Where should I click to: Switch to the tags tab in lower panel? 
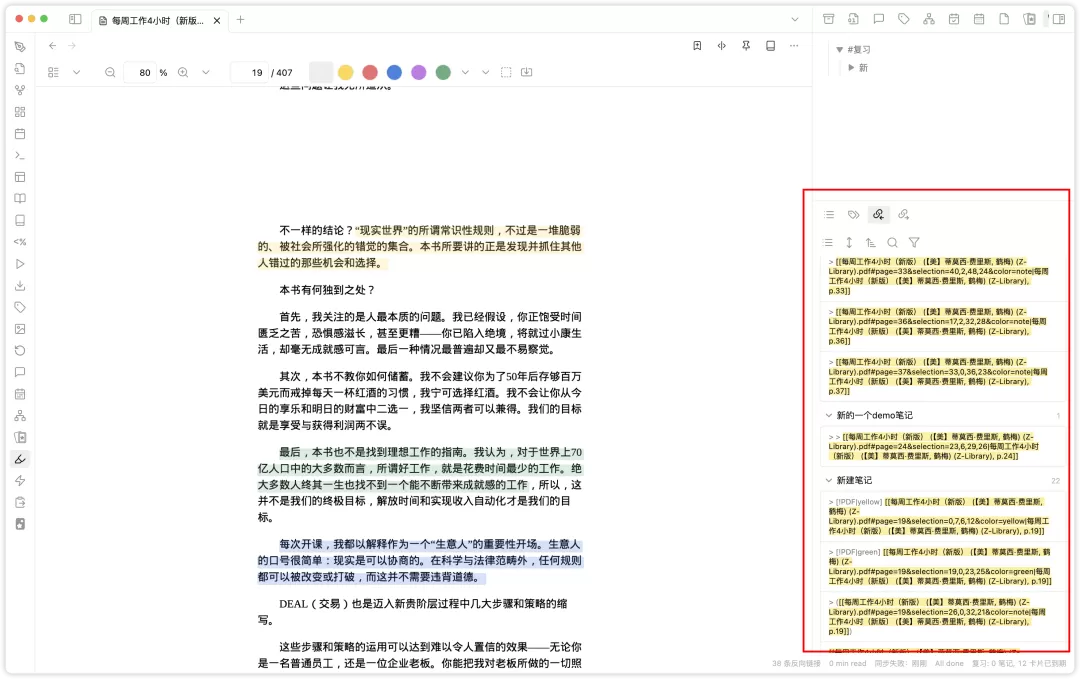click(853, 215)
